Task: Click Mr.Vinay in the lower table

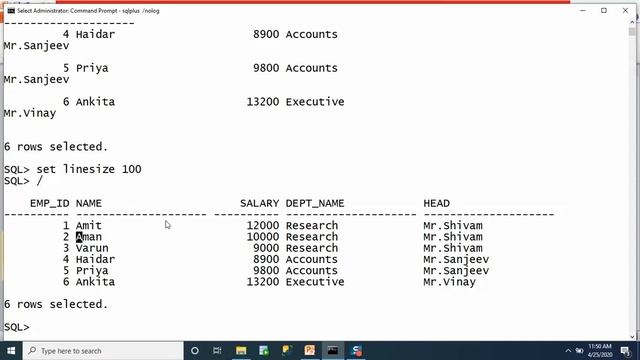Action: pos(449,282)
